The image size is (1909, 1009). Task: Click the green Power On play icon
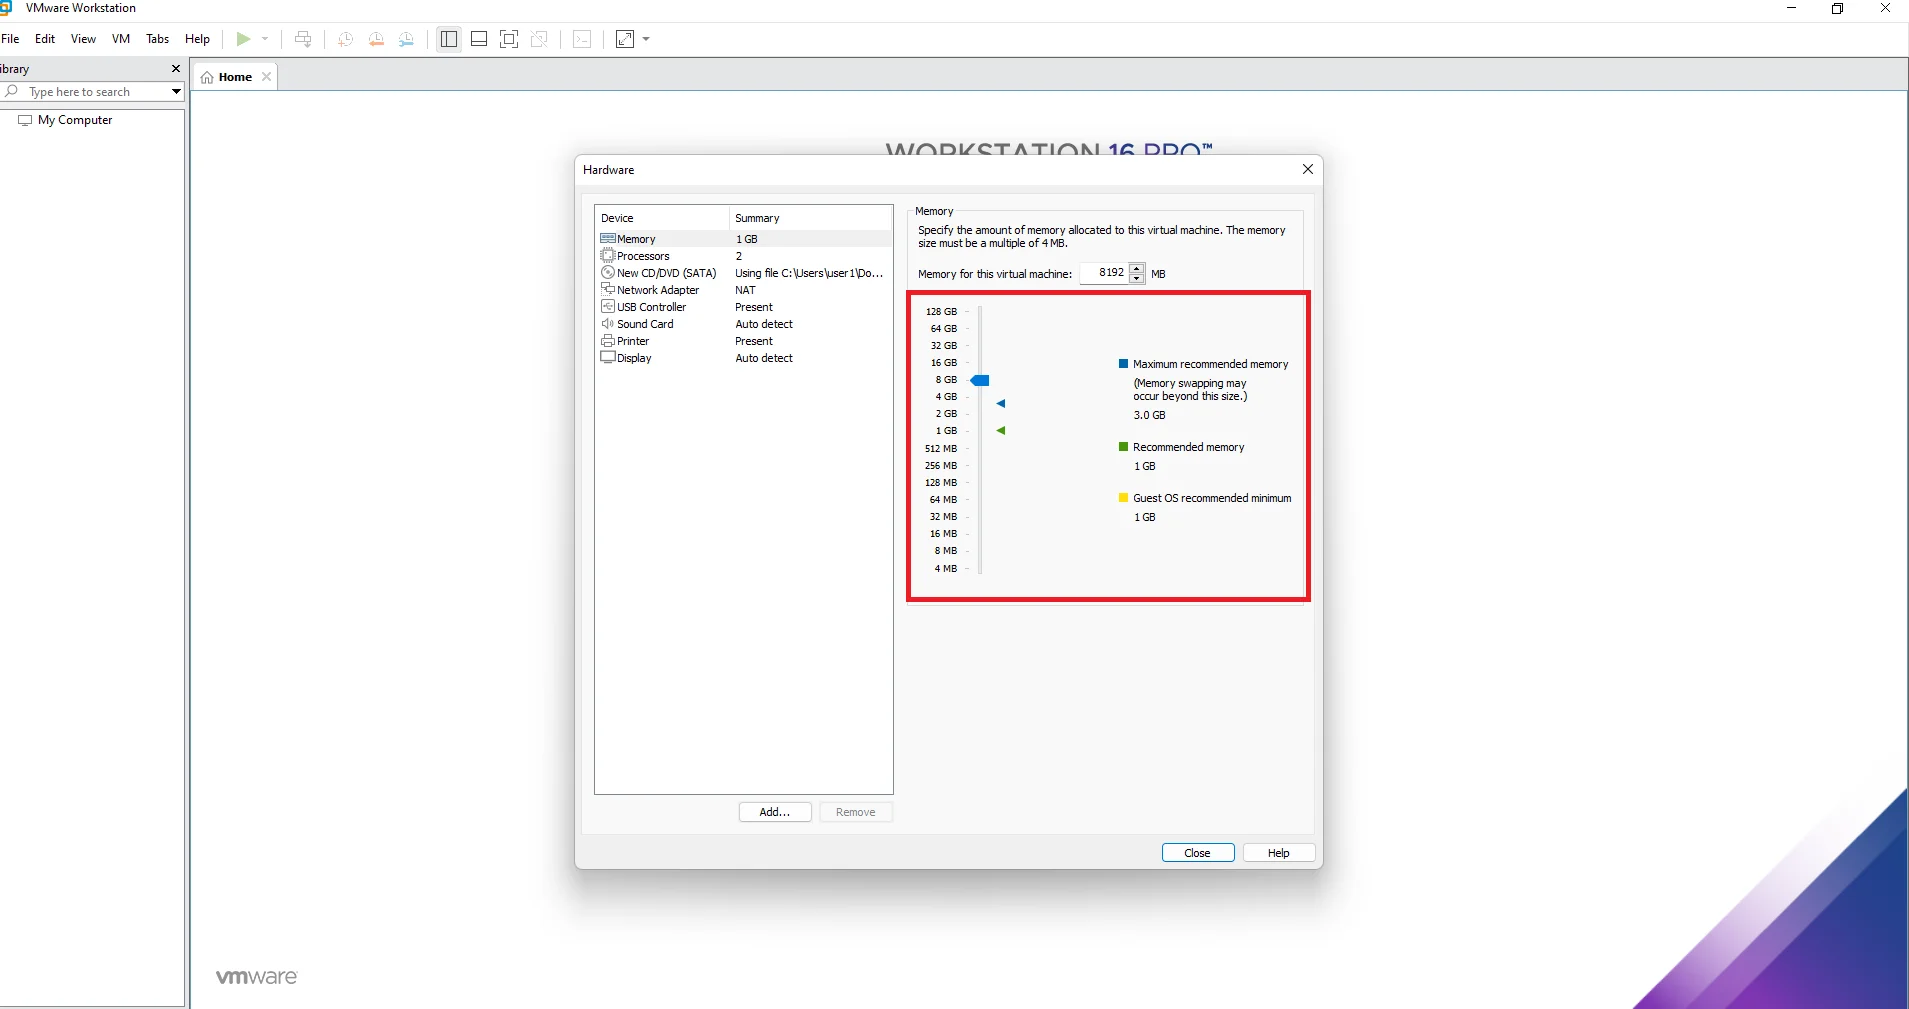click(x=243, y=39)
